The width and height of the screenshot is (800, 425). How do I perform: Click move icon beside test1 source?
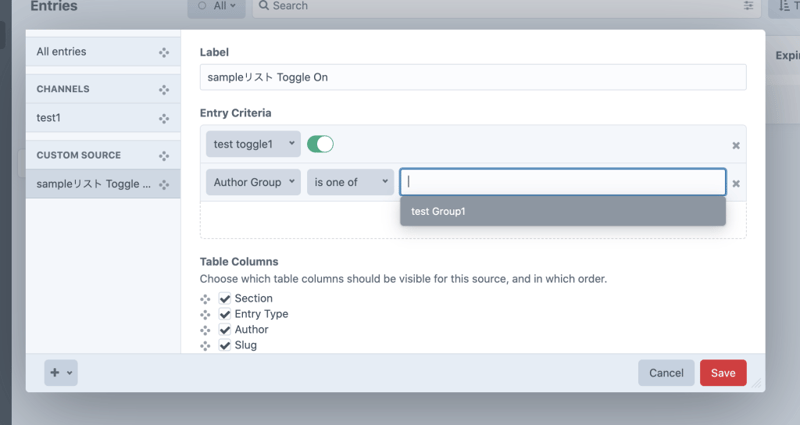tap(164, 118)
